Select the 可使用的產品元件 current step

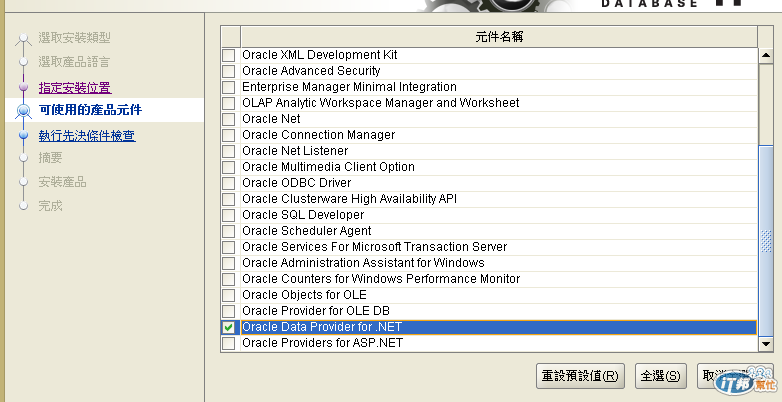click(90, 110)
